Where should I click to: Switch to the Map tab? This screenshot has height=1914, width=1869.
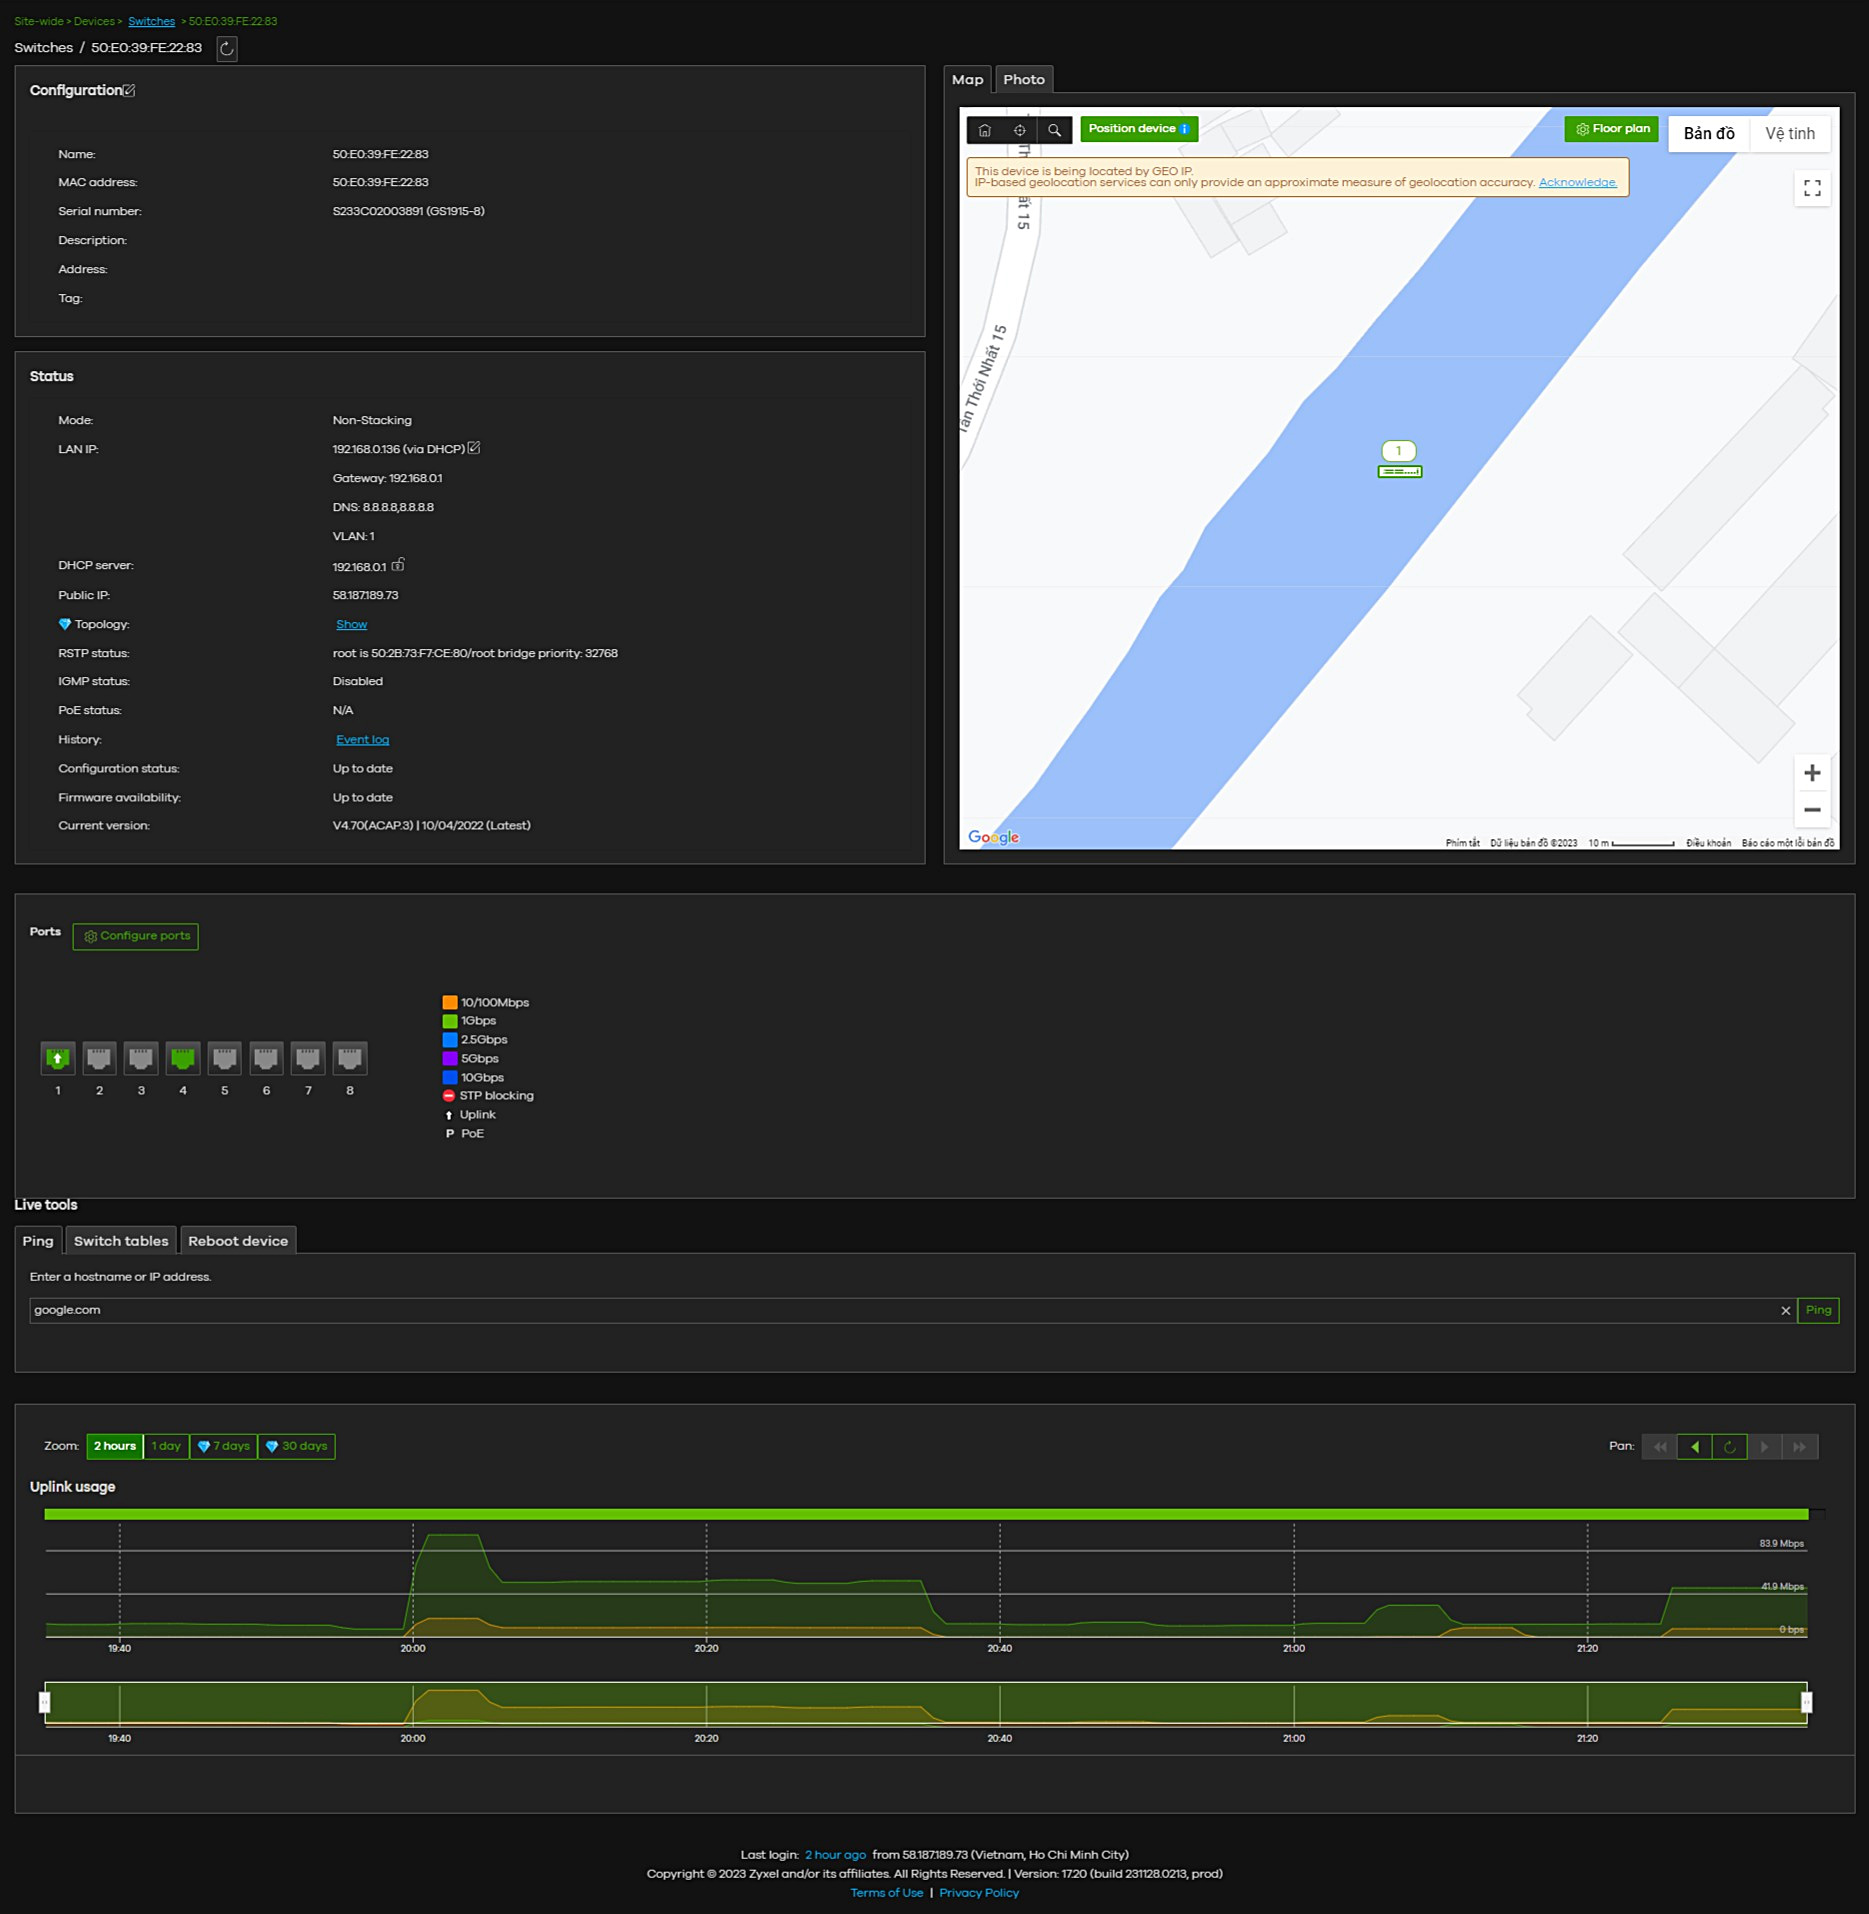[x=968, y=80]
